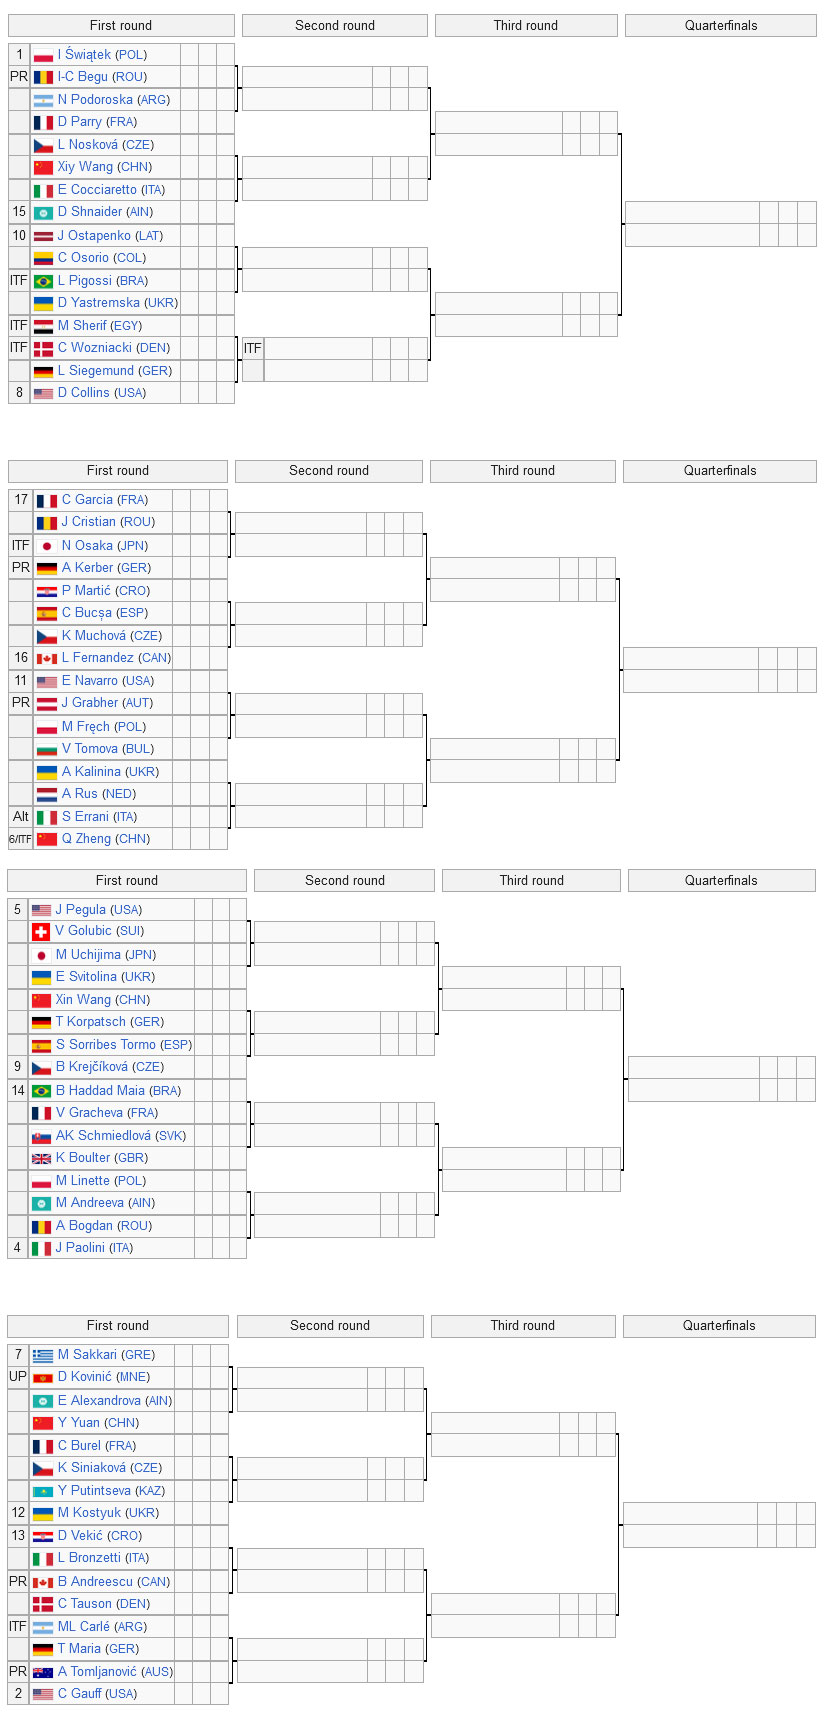Viewport: 838px width, 1736px height.
Task: Click the ITF cell in second round bracket
Action: point(252,348)
